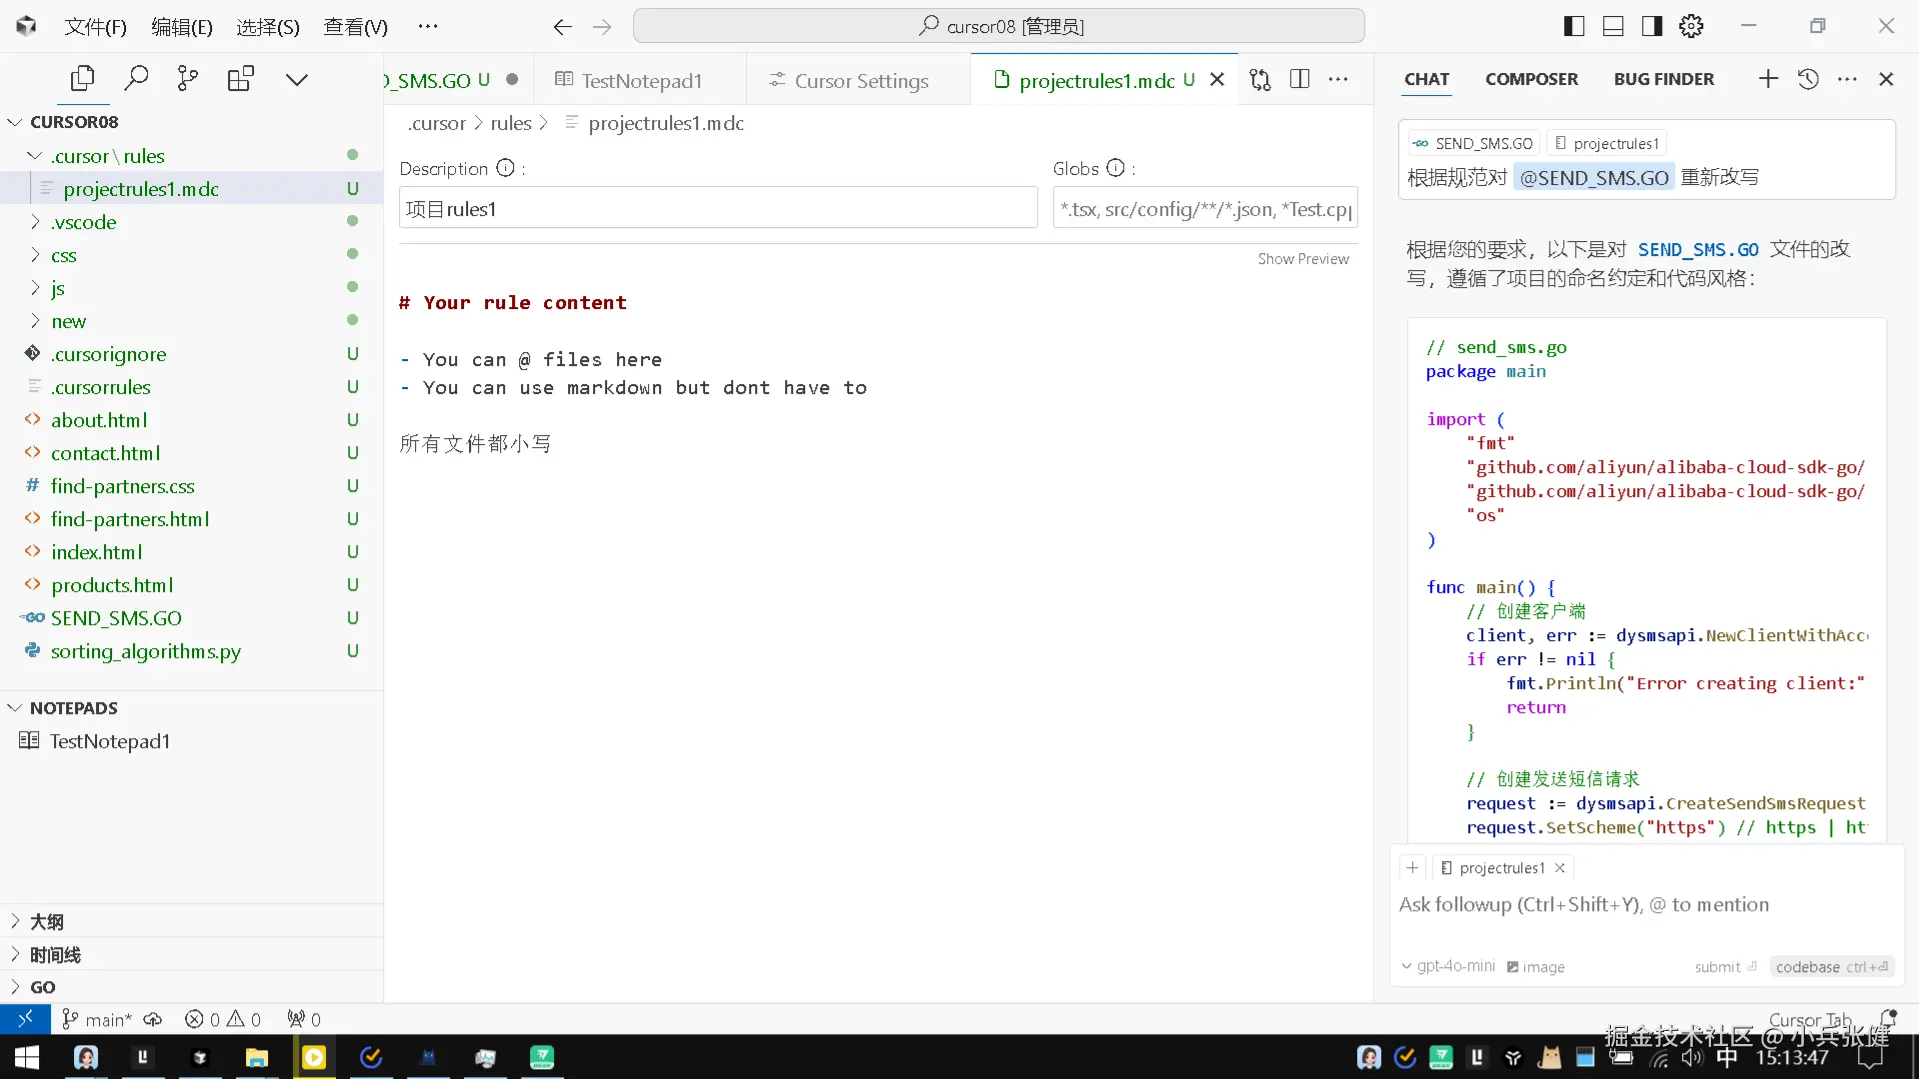Screen dimensions: 1919x1079
Task: Click the Description input field
Action: (718, 208)
